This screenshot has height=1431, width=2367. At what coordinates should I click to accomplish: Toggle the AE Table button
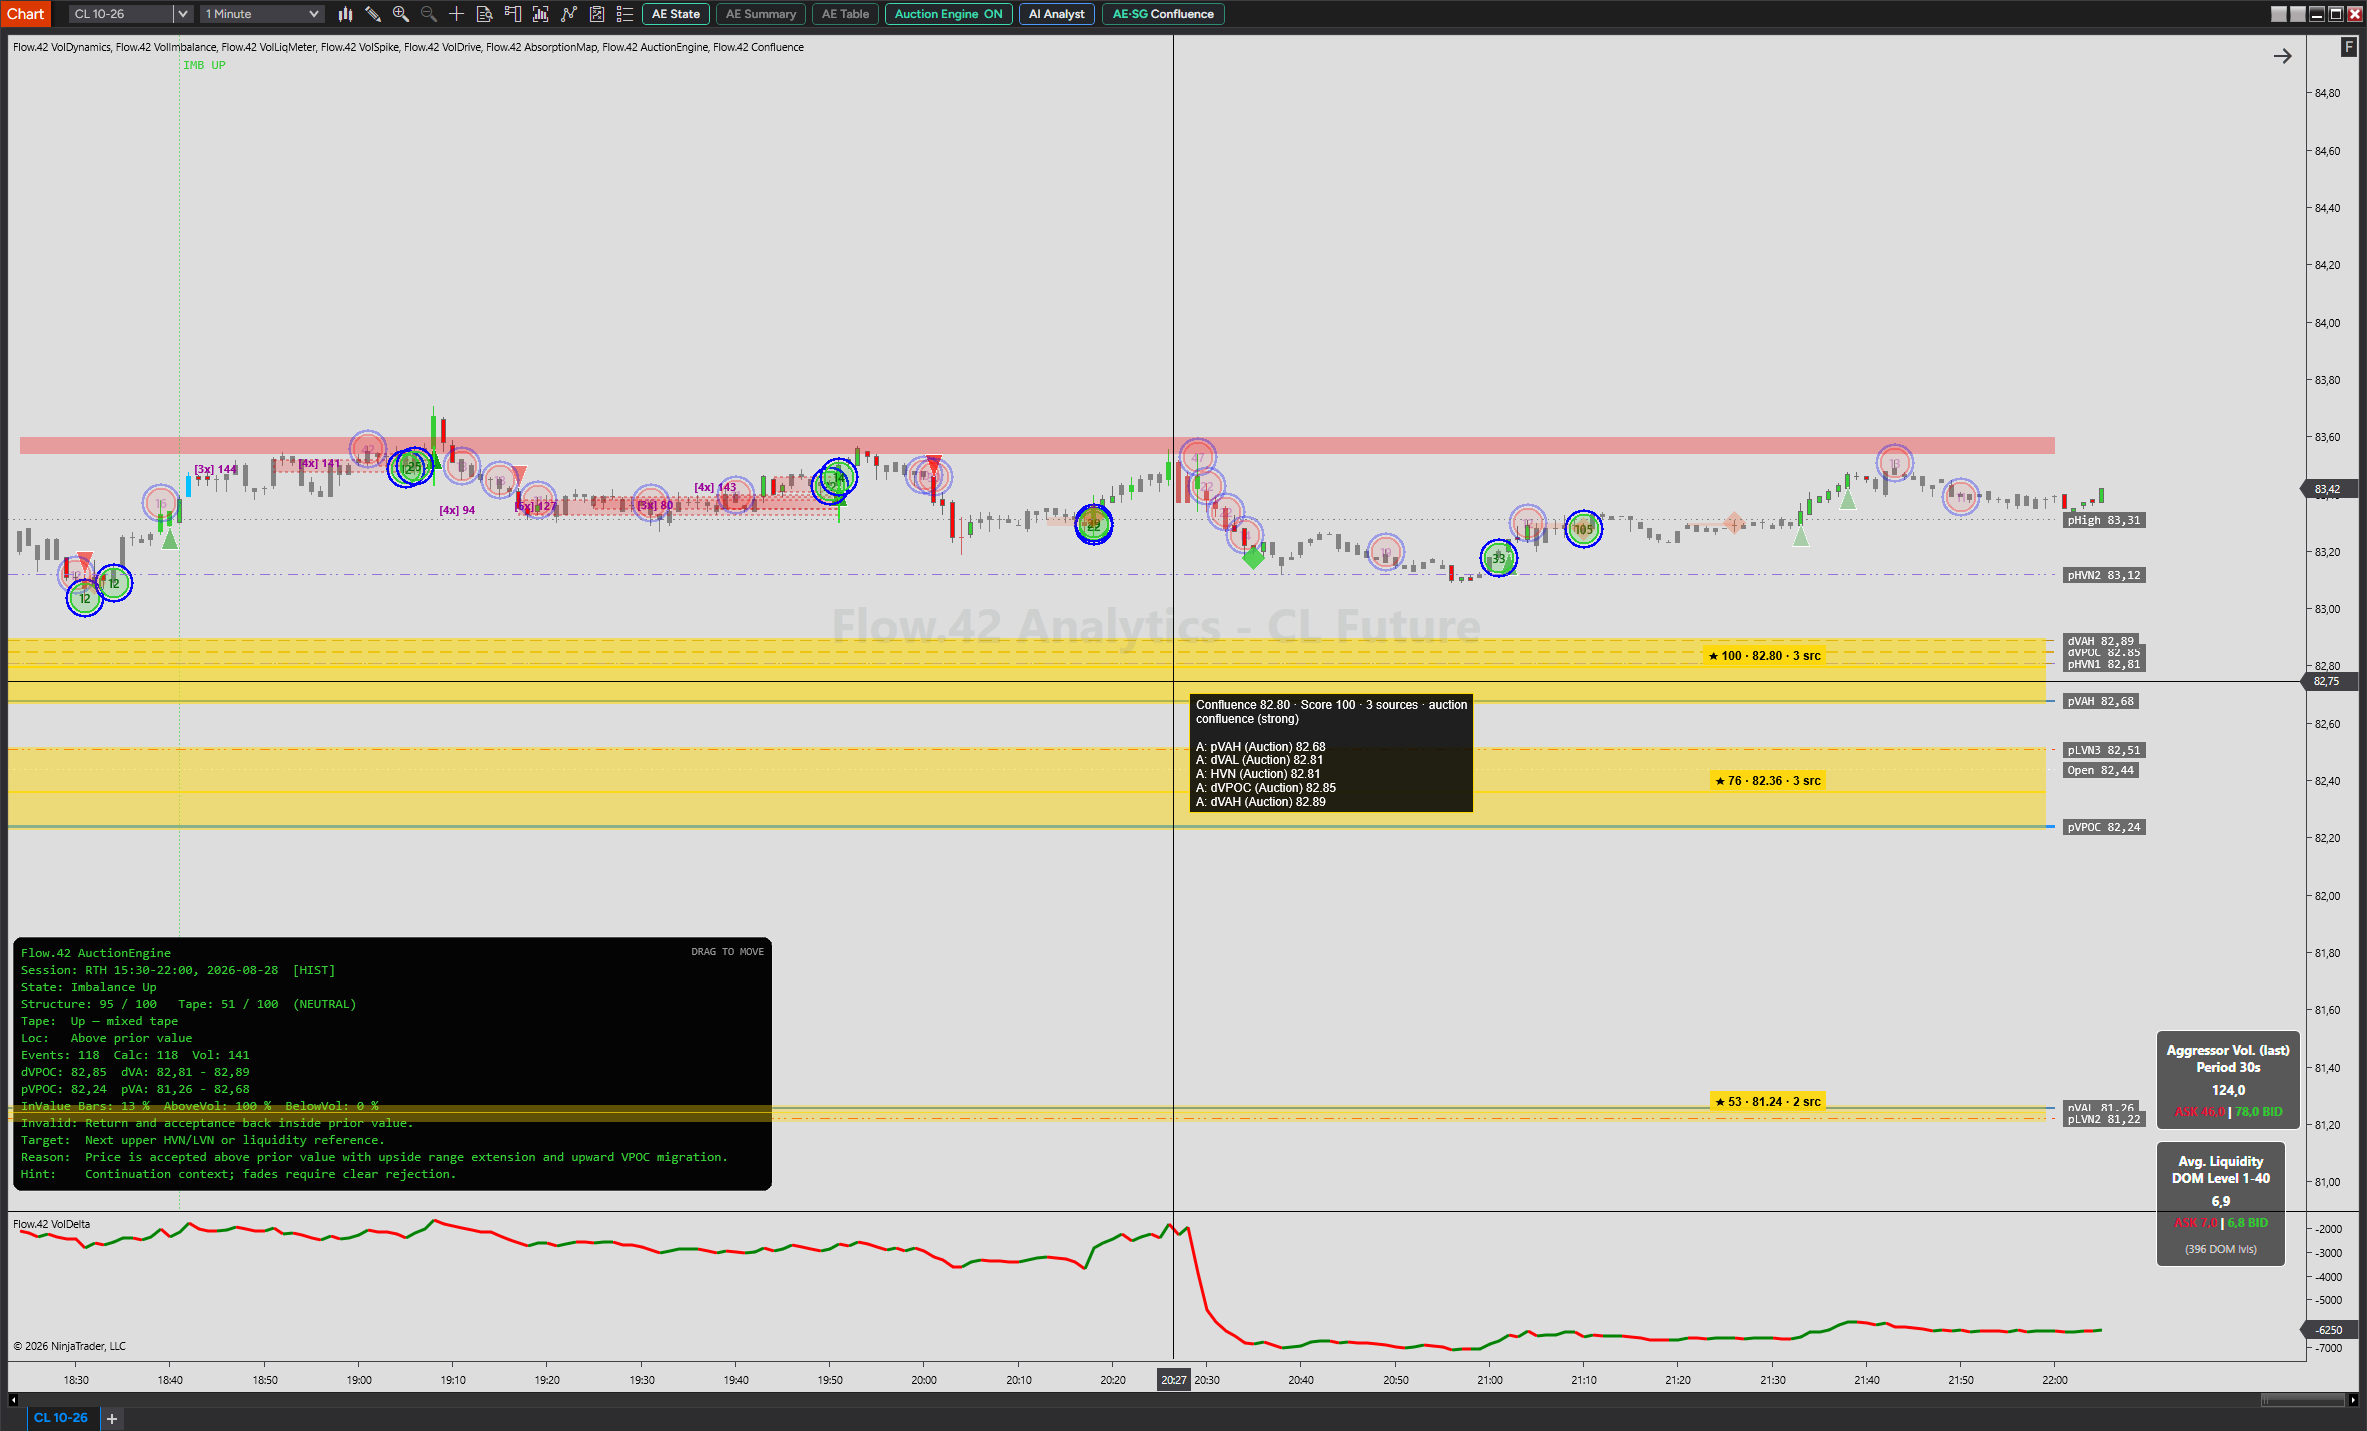(x=845, y=14)
